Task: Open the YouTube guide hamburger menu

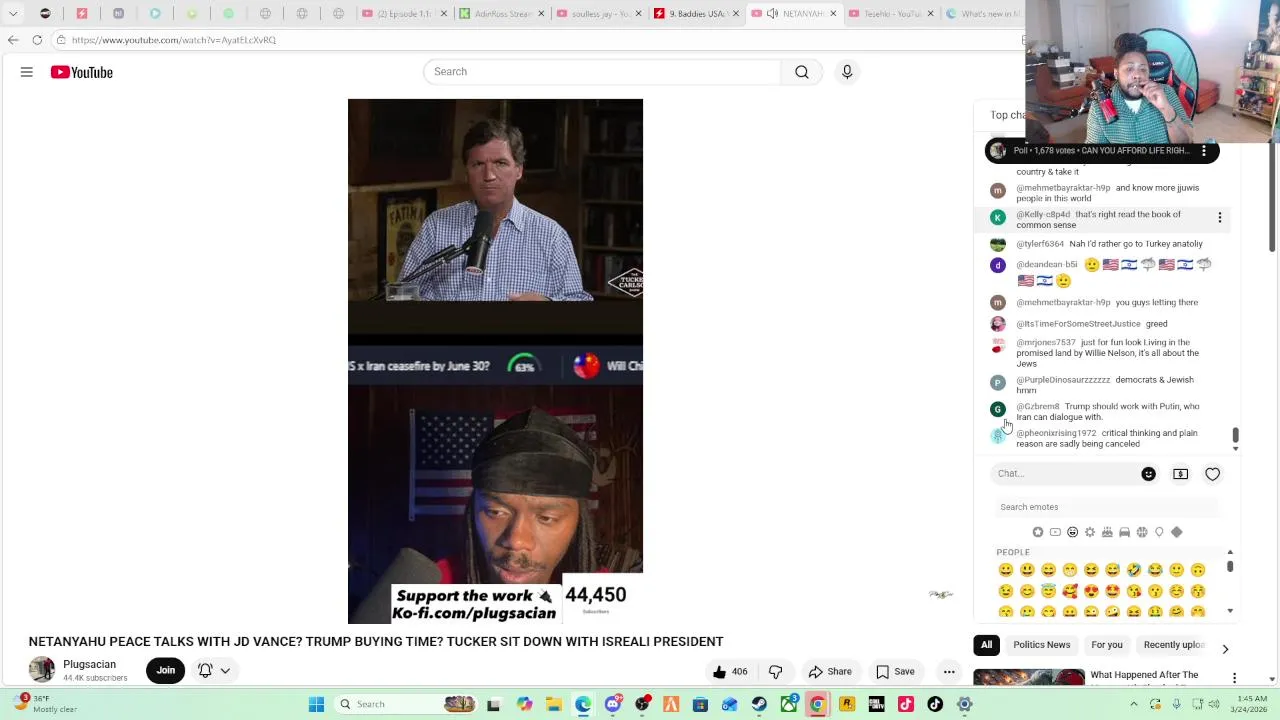Action: click(27, 72)
